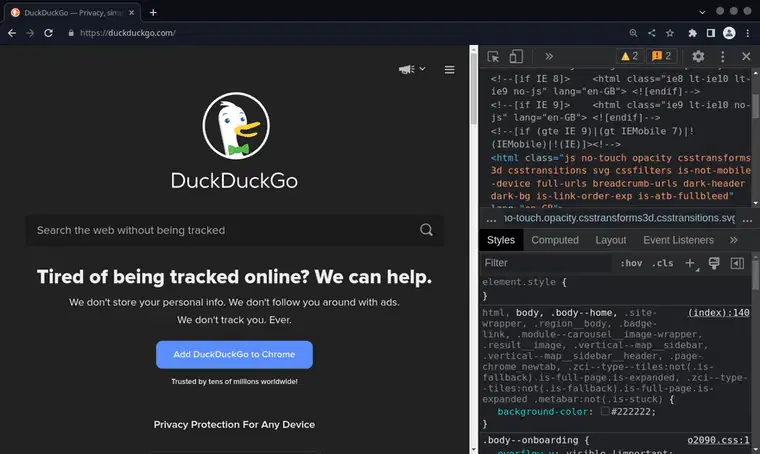Expand more DevTools panels chevron
The width and height of the screenshot is (760, 454).
pos(549,56)
